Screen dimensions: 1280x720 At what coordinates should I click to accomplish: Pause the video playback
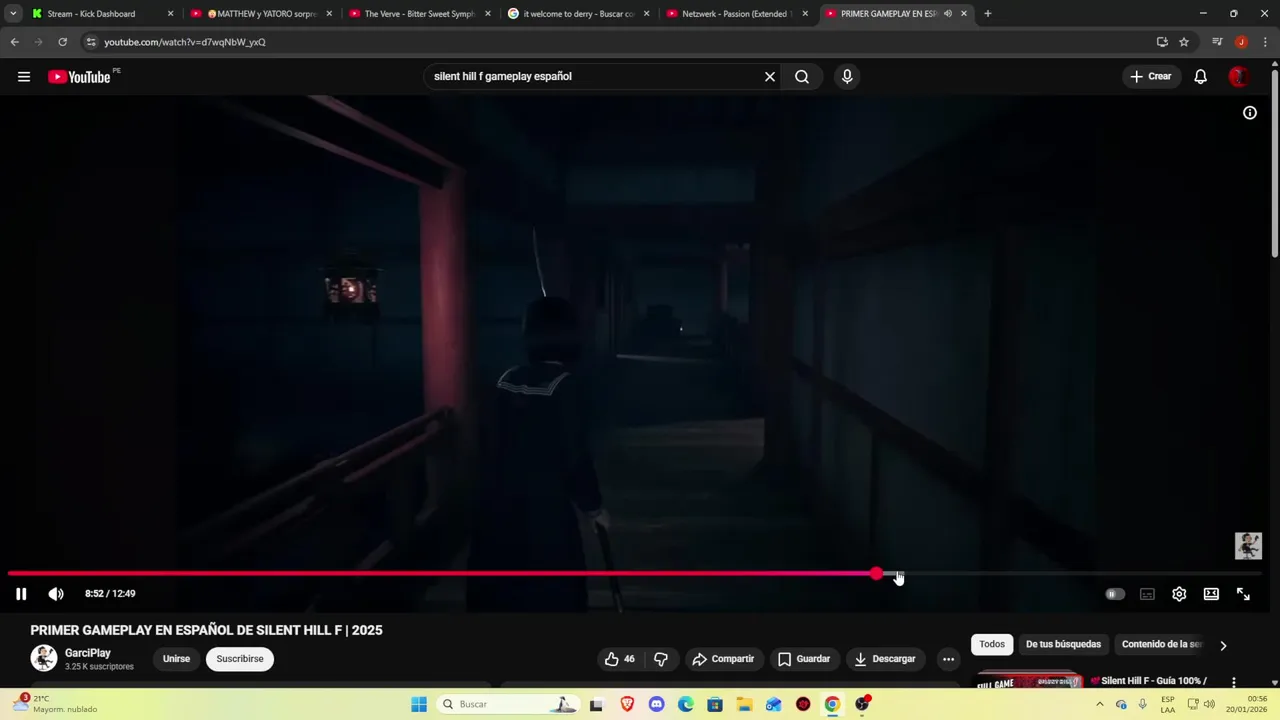pos(21,594)
